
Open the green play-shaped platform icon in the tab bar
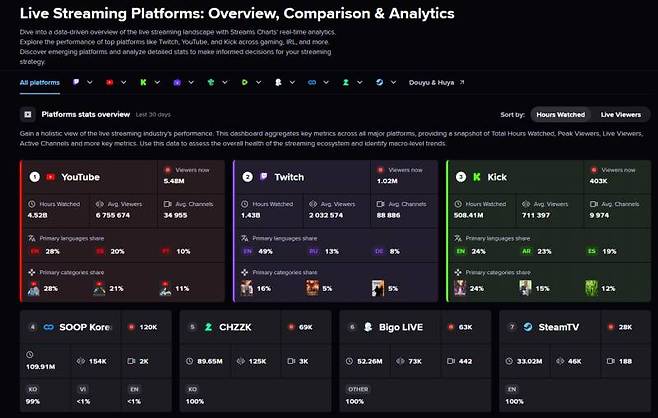244,82
